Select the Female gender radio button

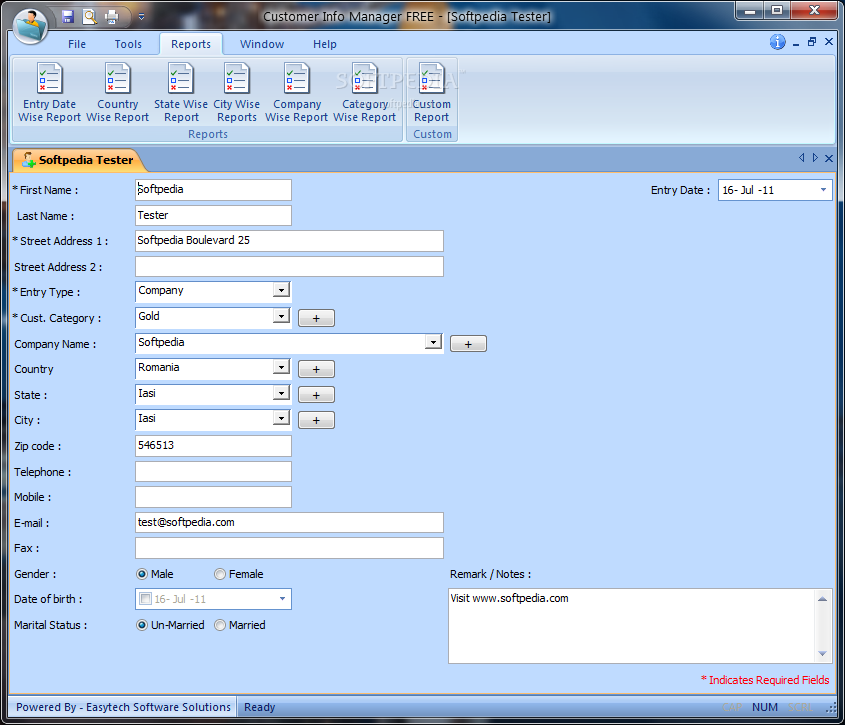[220, 574]
